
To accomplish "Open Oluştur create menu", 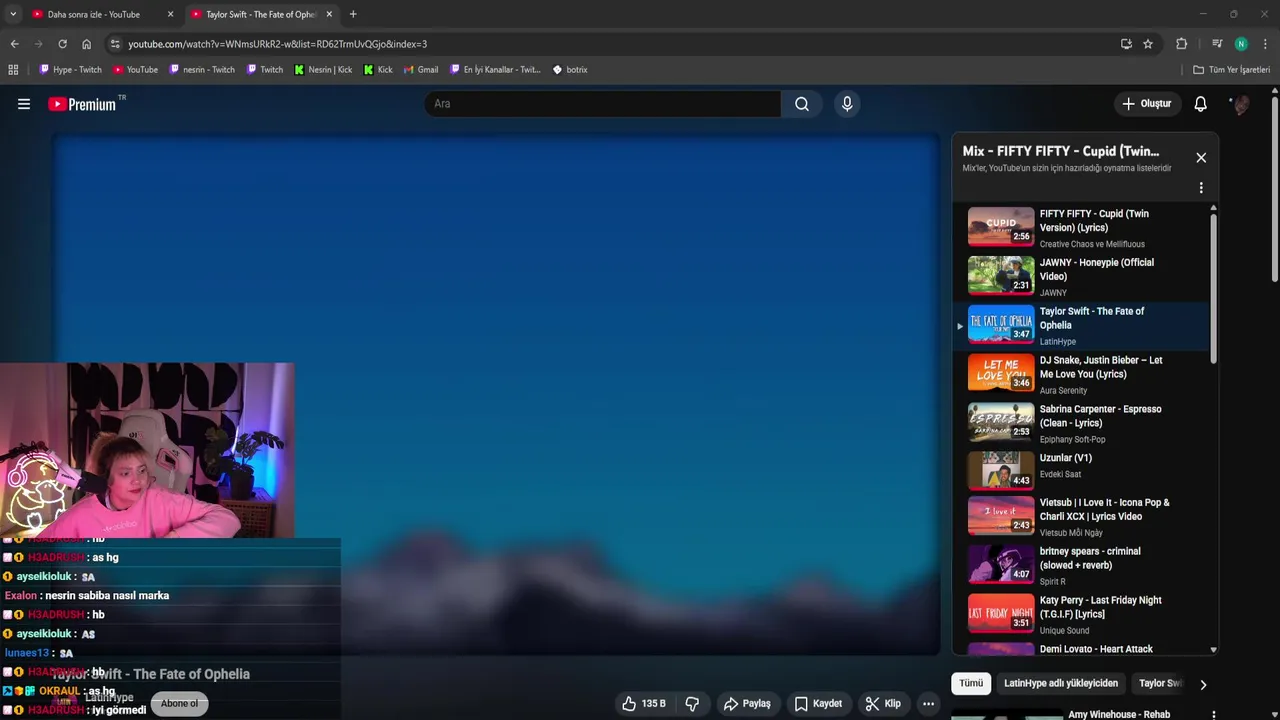I will (x=1146, y=104).
